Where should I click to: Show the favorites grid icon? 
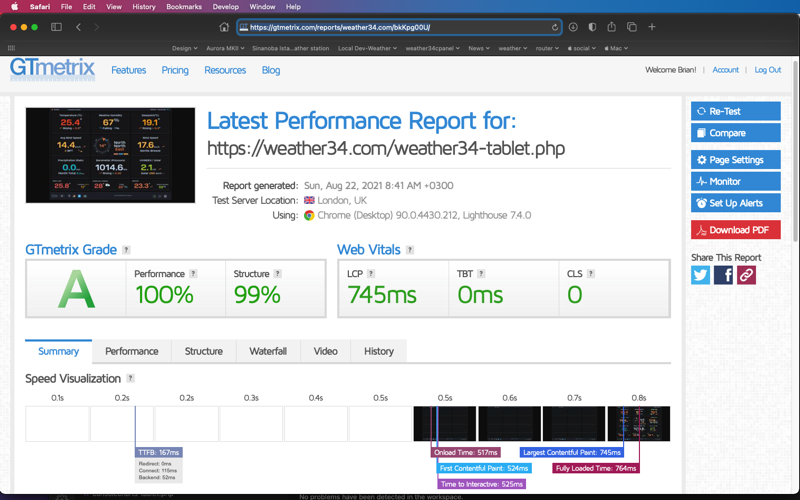tap(11, 48)
